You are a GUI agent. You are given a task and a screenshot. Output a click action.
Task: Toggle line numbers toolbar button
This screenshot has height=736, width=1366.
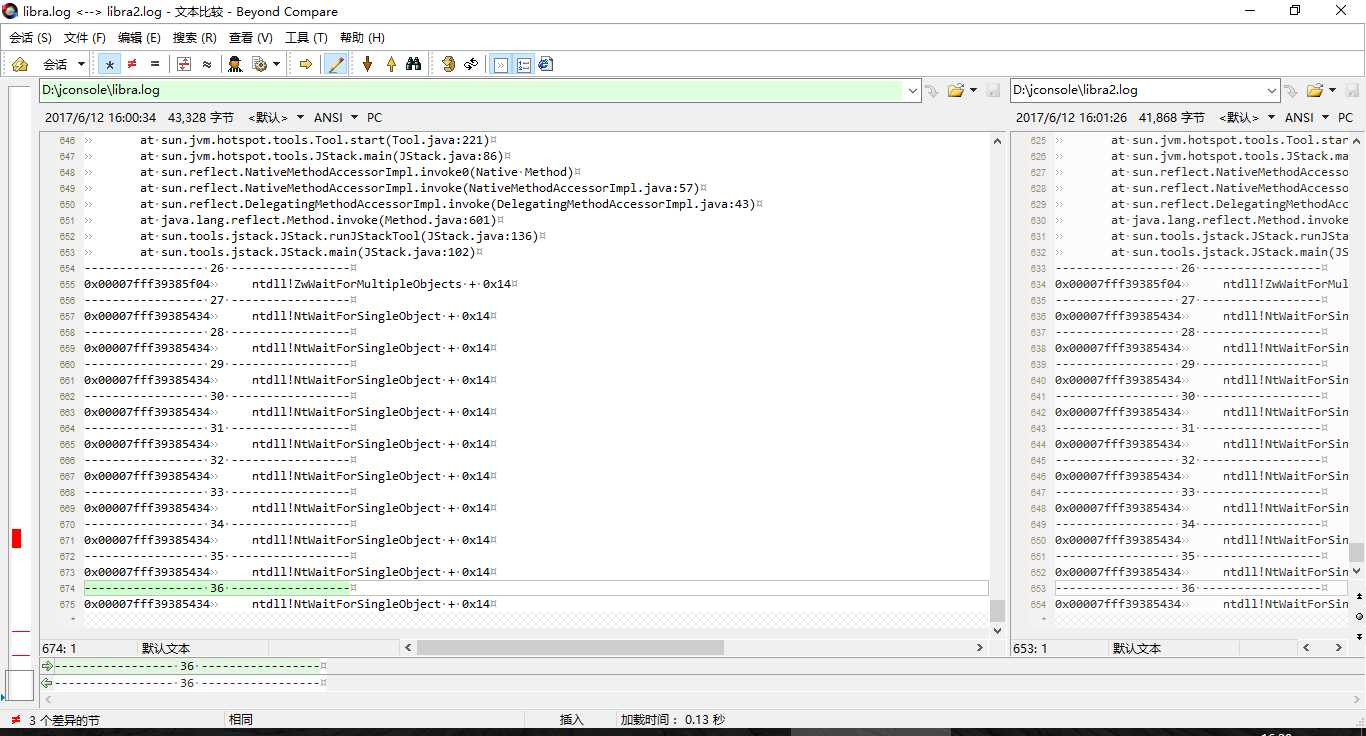[523, 64]
